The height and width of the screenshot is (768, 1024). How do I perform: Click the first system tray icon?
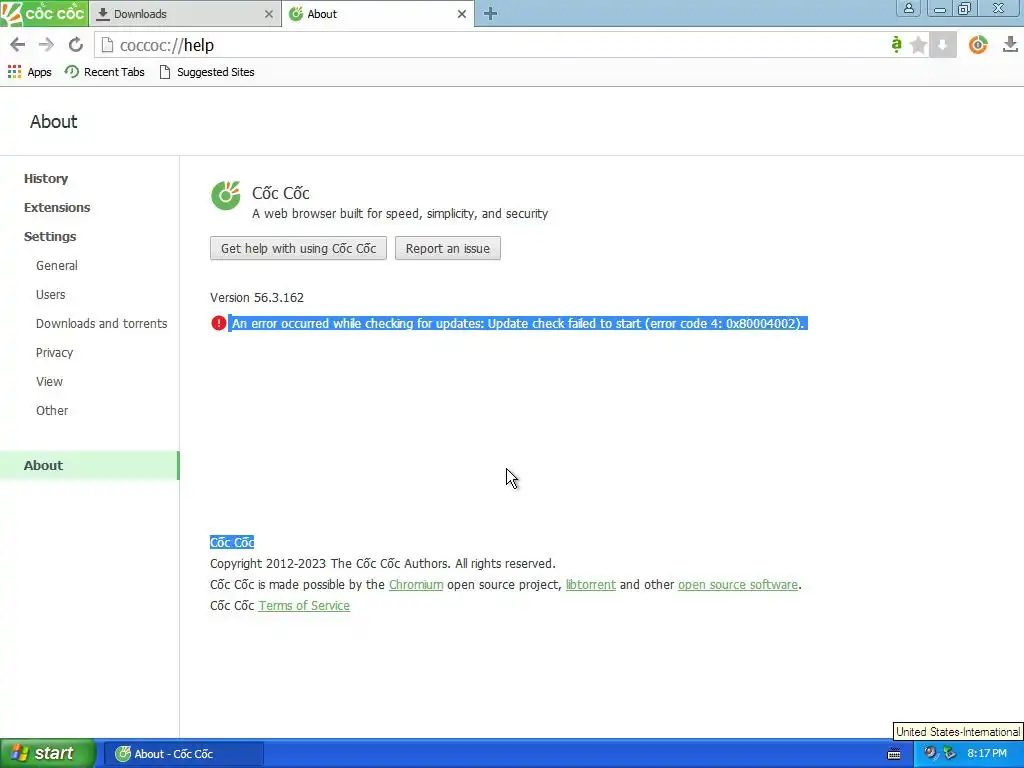tap(931, 753)
